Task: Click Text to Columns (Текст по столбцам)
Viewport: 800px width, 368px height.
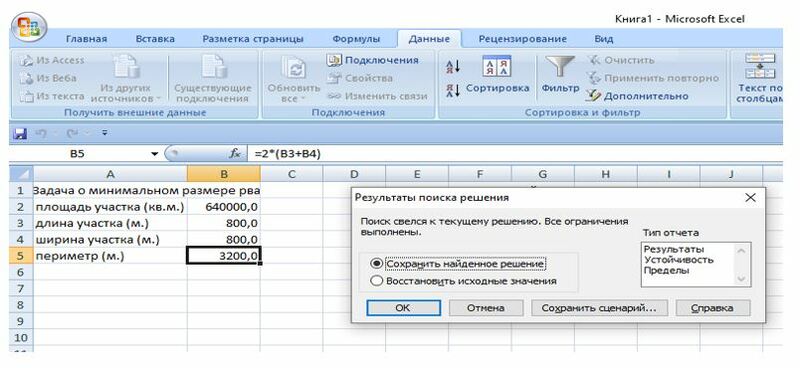Action: (x=760, y=78)
